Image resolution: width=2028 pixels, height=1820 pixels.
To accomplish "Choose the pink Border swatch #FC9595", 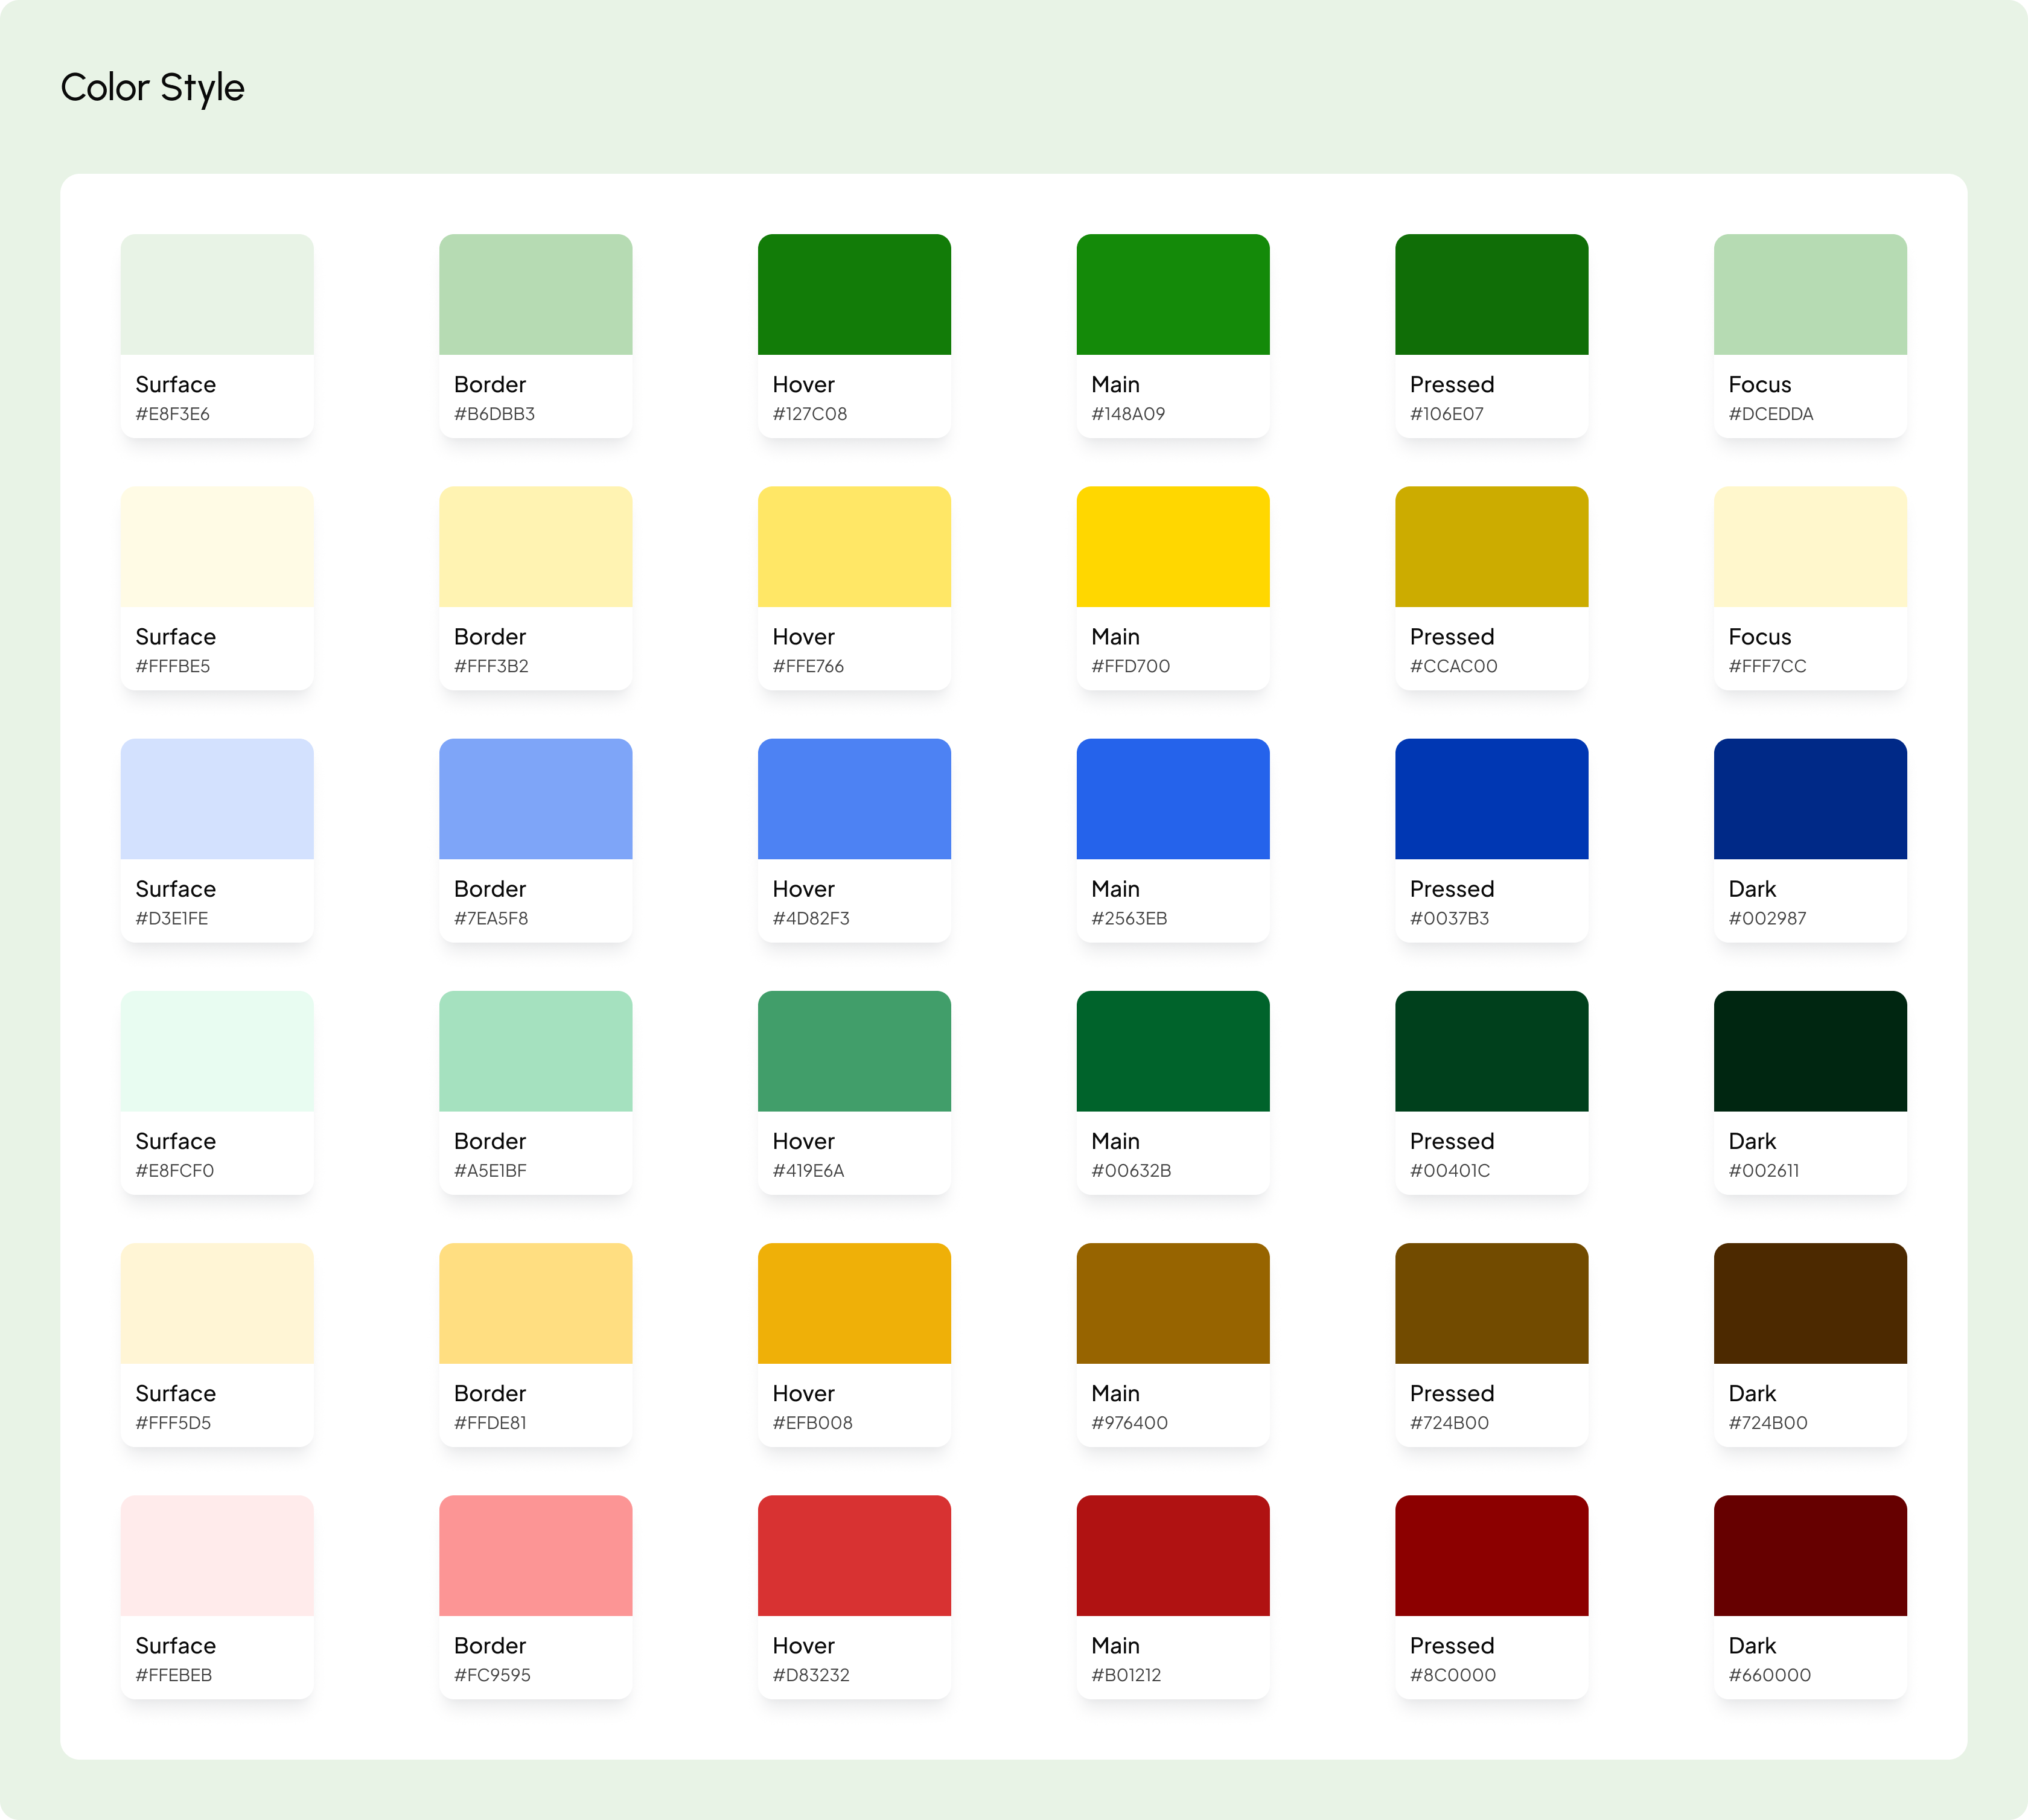I will click(535, 1555).
